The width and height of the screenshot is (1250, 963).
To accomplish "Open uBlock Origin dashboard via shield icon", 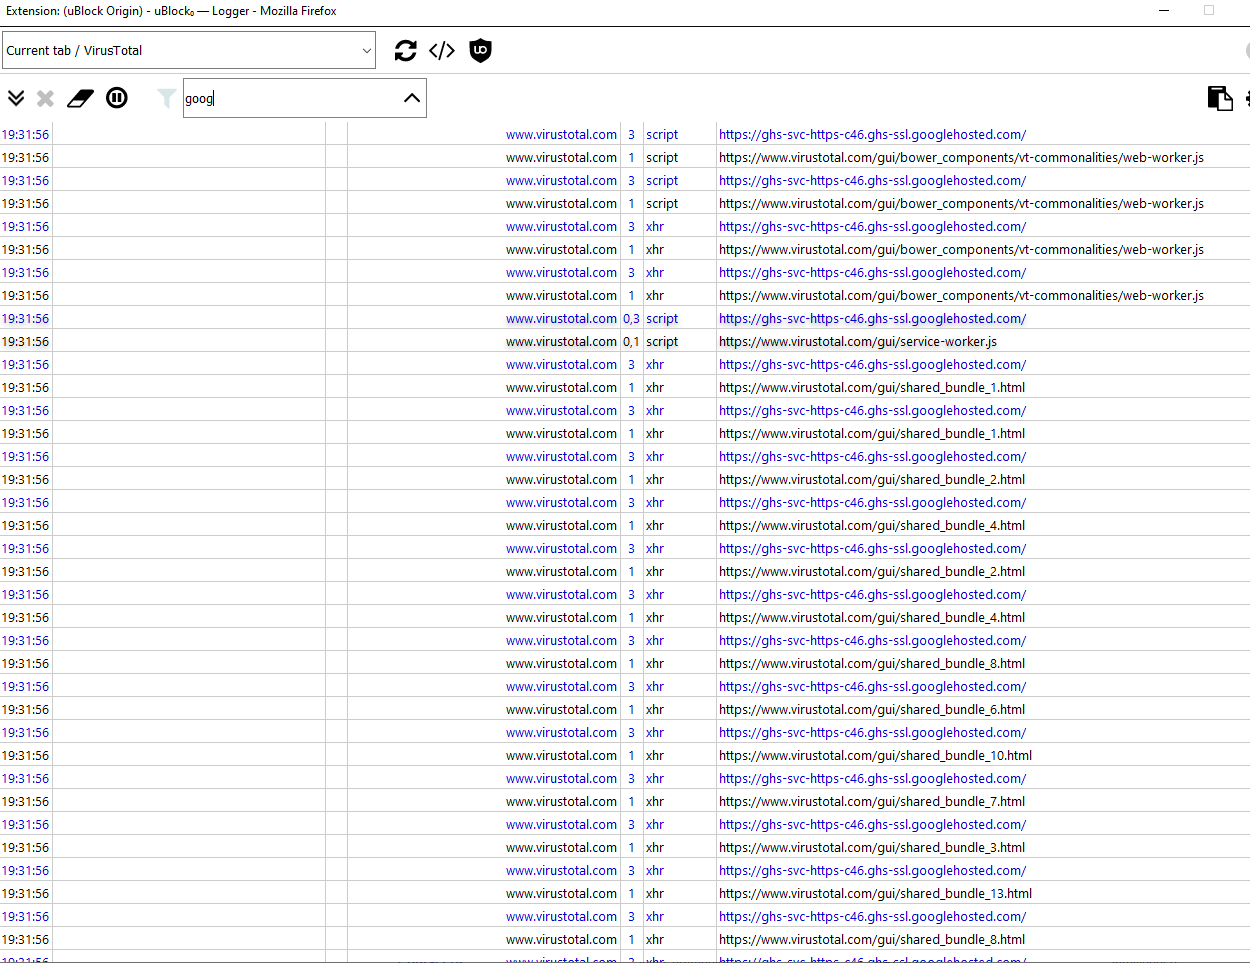I will [x=481, y=51].
